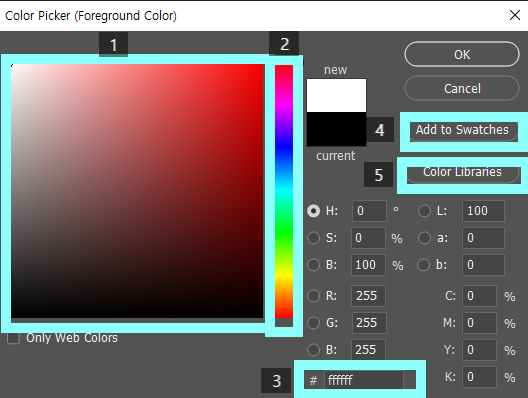Select the B brightness radio button

pos(313,265)
